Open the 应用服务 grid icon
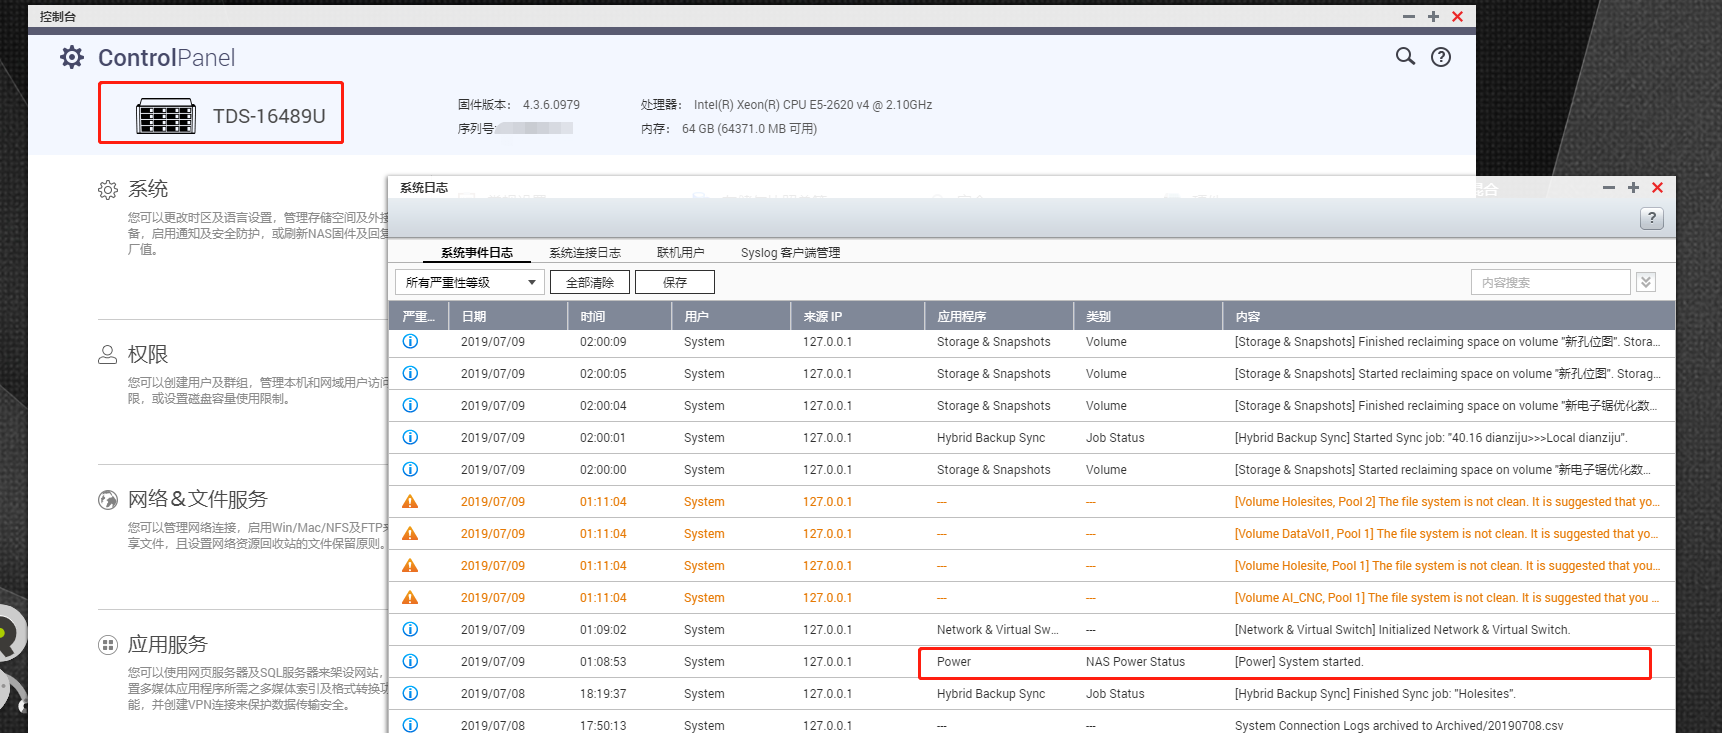The width and height of the screenshot is (1722, 733). 108,645
